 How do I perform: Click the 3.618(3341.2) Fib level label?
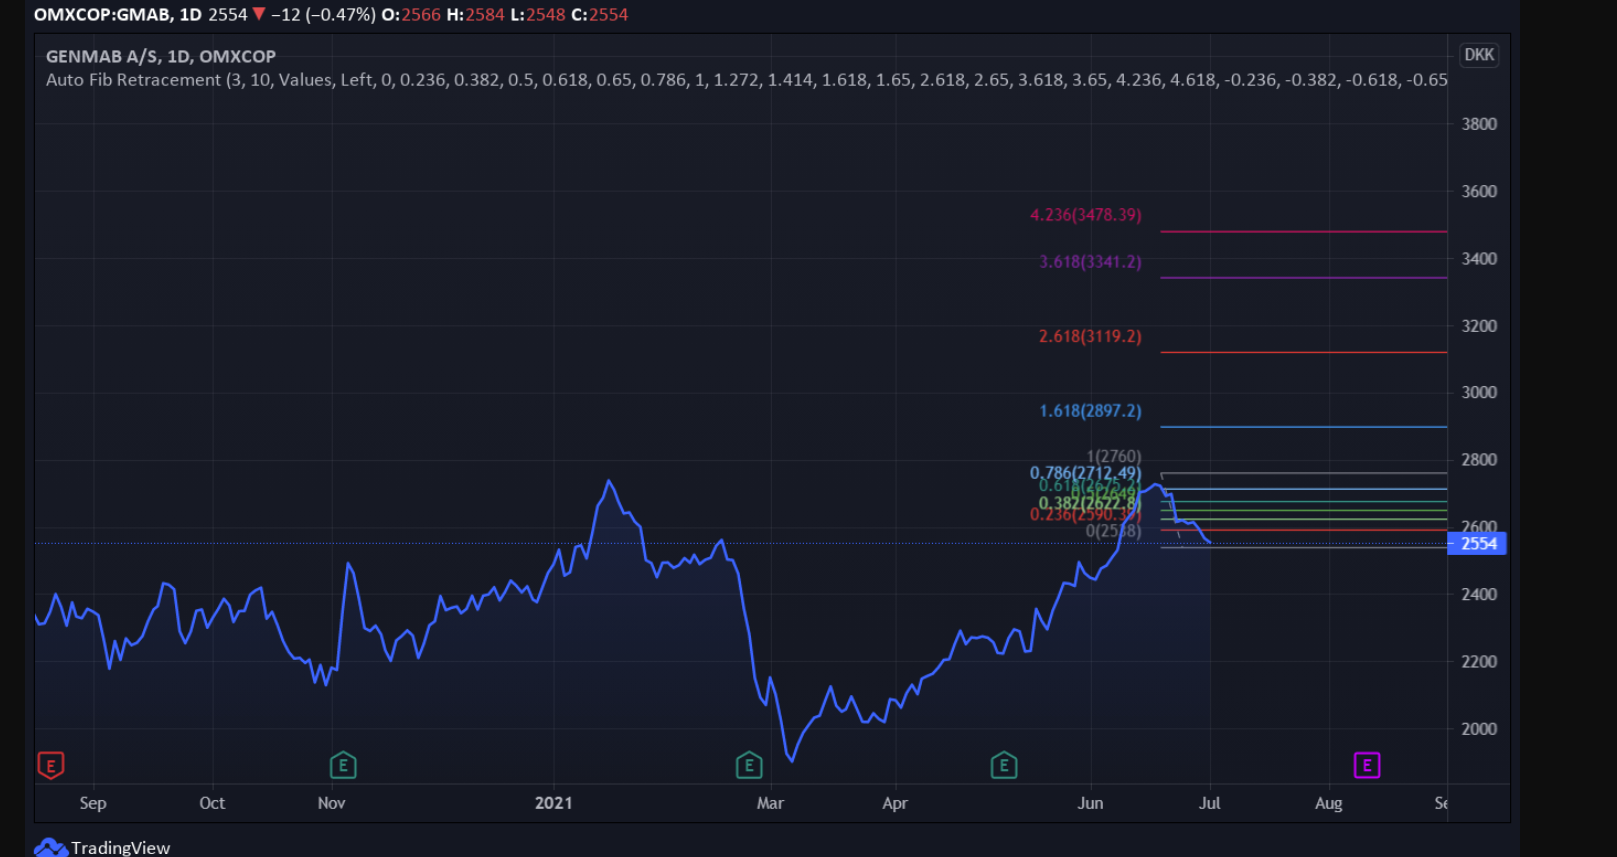[1090, 262]
